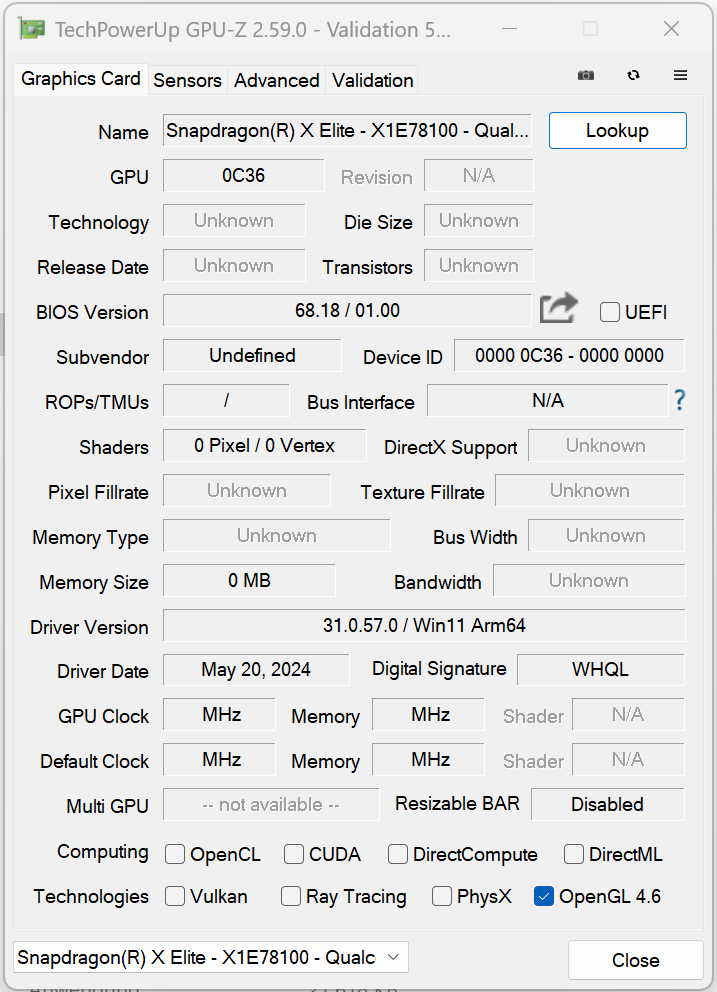Image resolution: width=717 pixels, height=992 pixels.
Task: Click the 'Technologies' label
Action: tap(91, 896)
